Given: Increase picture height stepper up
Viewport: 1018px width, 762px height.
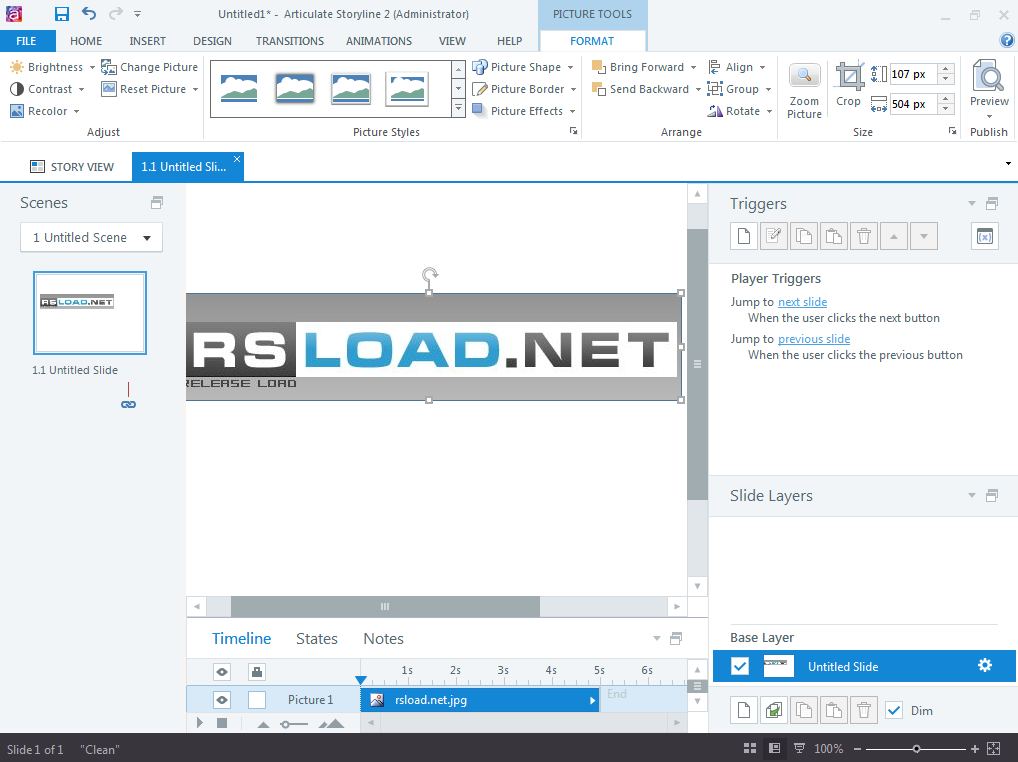Looking at the screenshot, I should click(946, 69).
